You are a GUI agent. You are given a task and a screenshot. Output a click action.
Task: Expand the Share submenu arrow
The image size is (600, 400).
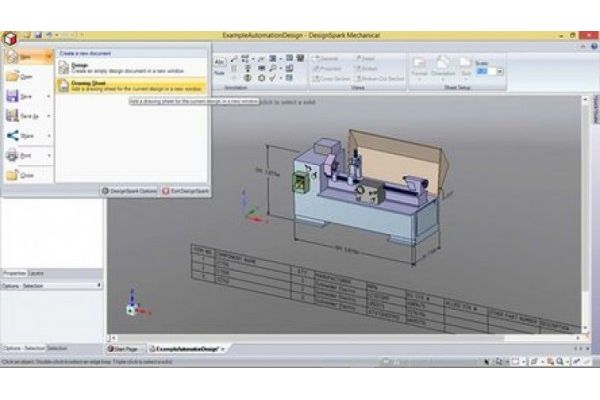49,136
